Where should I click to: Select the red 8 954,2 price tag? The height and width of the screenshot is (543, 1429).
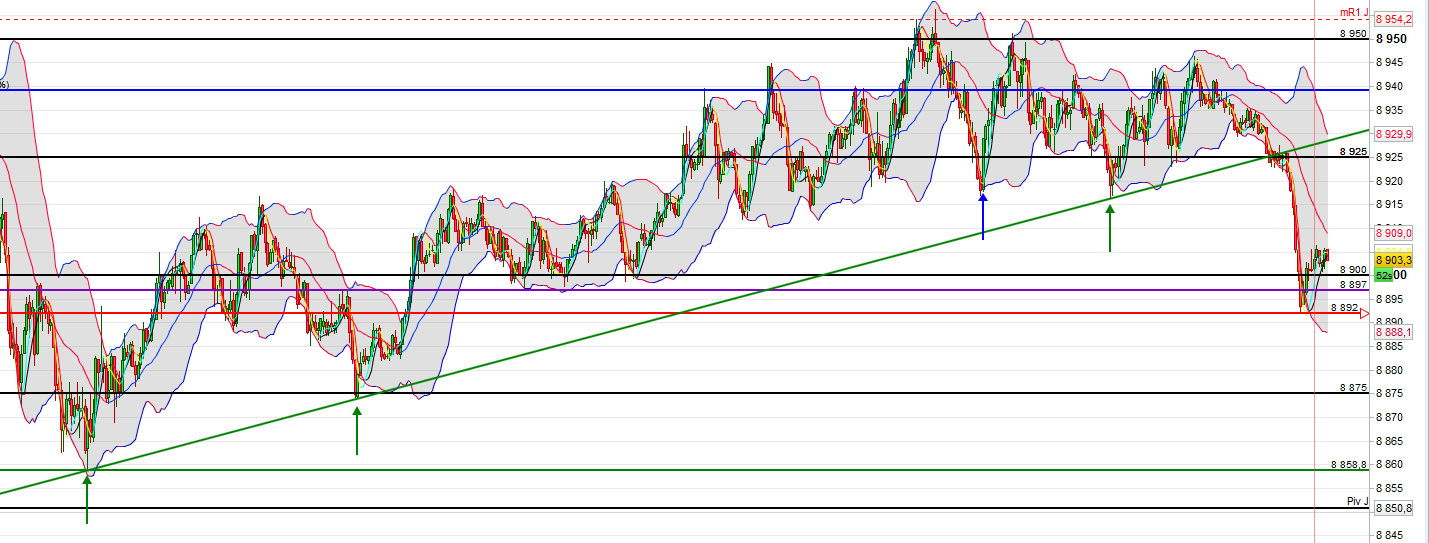click(1393, 19)
